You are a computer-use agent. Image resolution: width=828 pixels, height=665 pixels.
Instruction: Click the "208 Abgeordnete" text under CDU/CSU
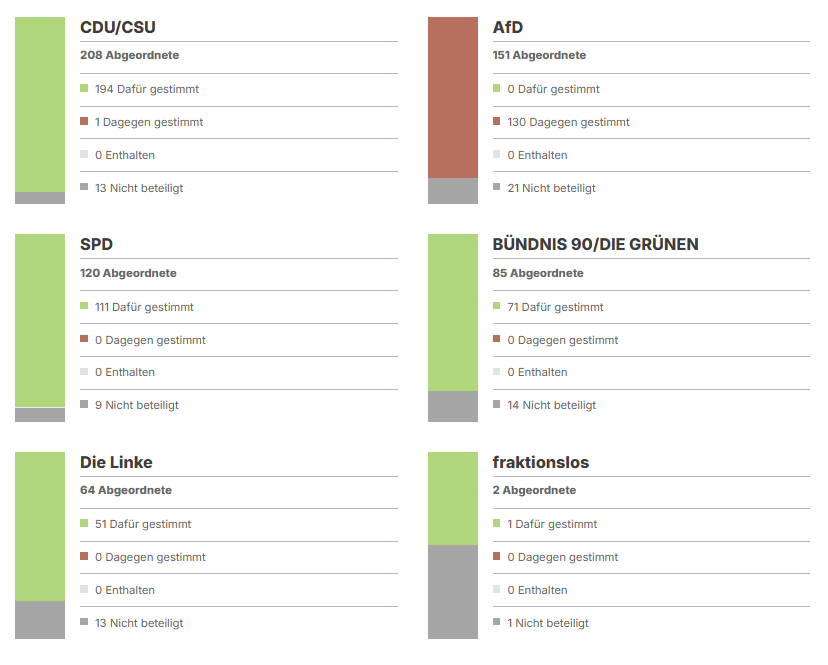coord(130,55)
